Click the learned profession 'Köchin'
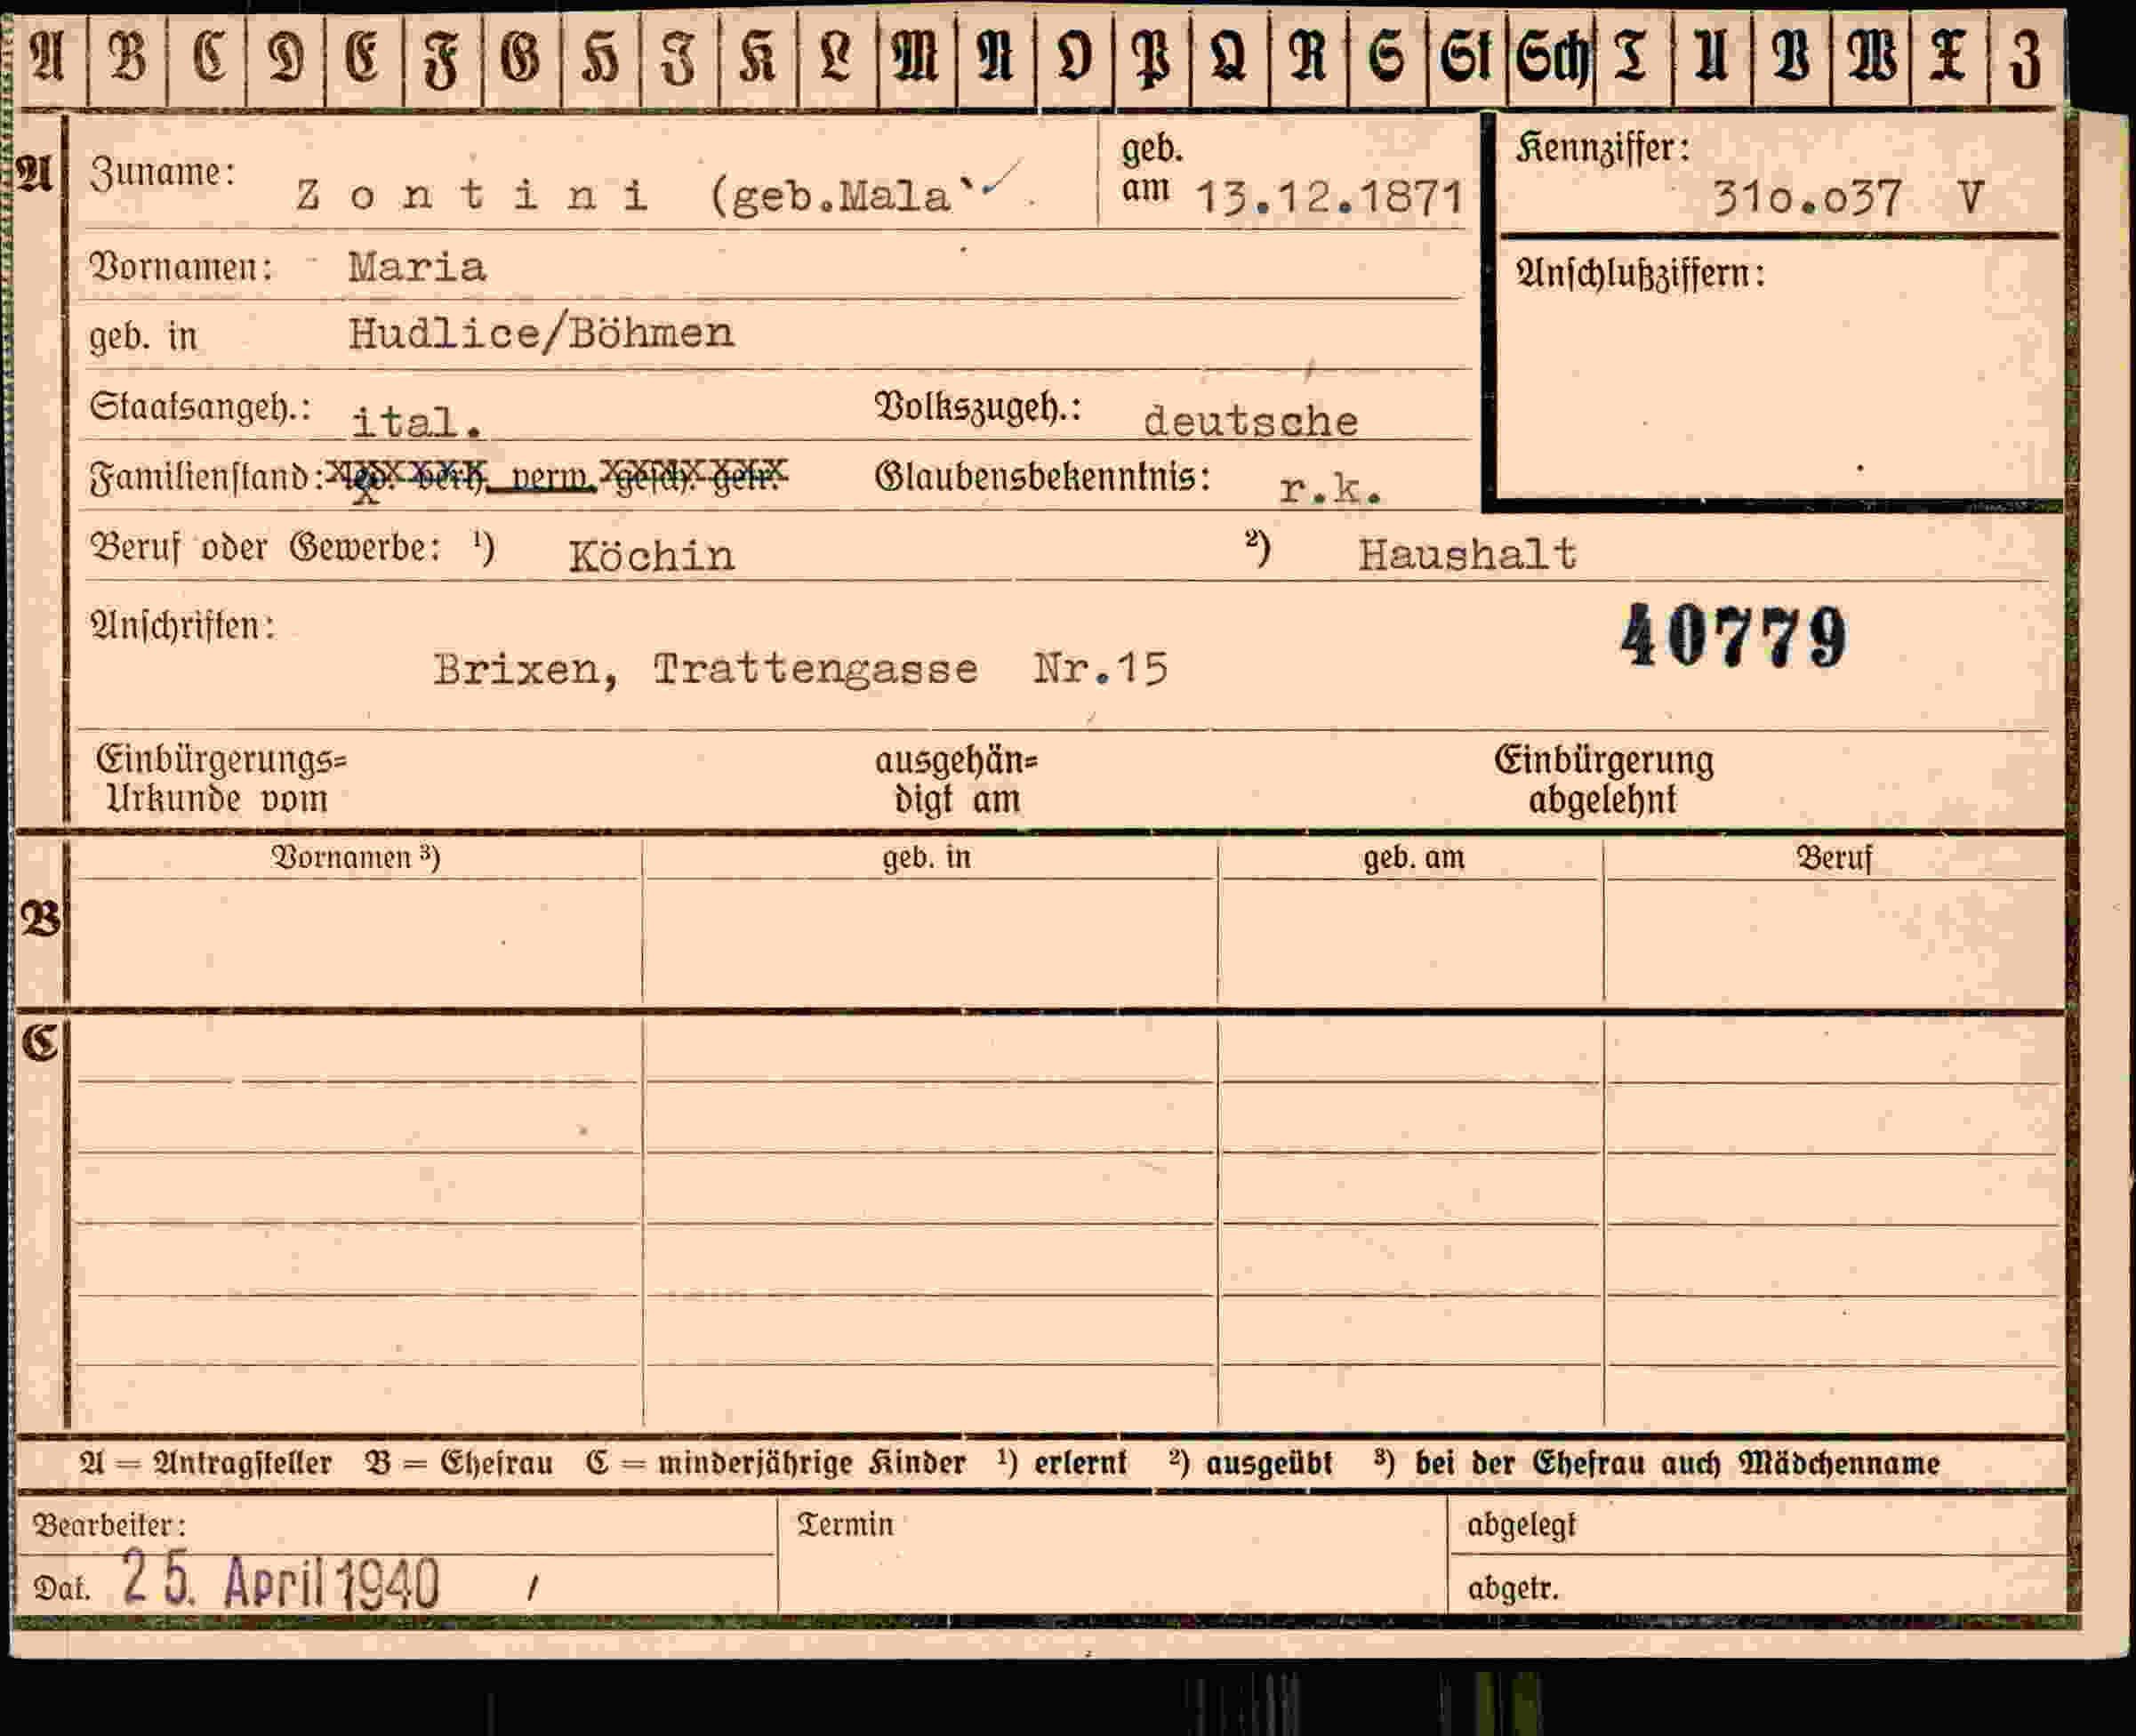This screenshot has width=2136, height=1736. pos(652,555)
